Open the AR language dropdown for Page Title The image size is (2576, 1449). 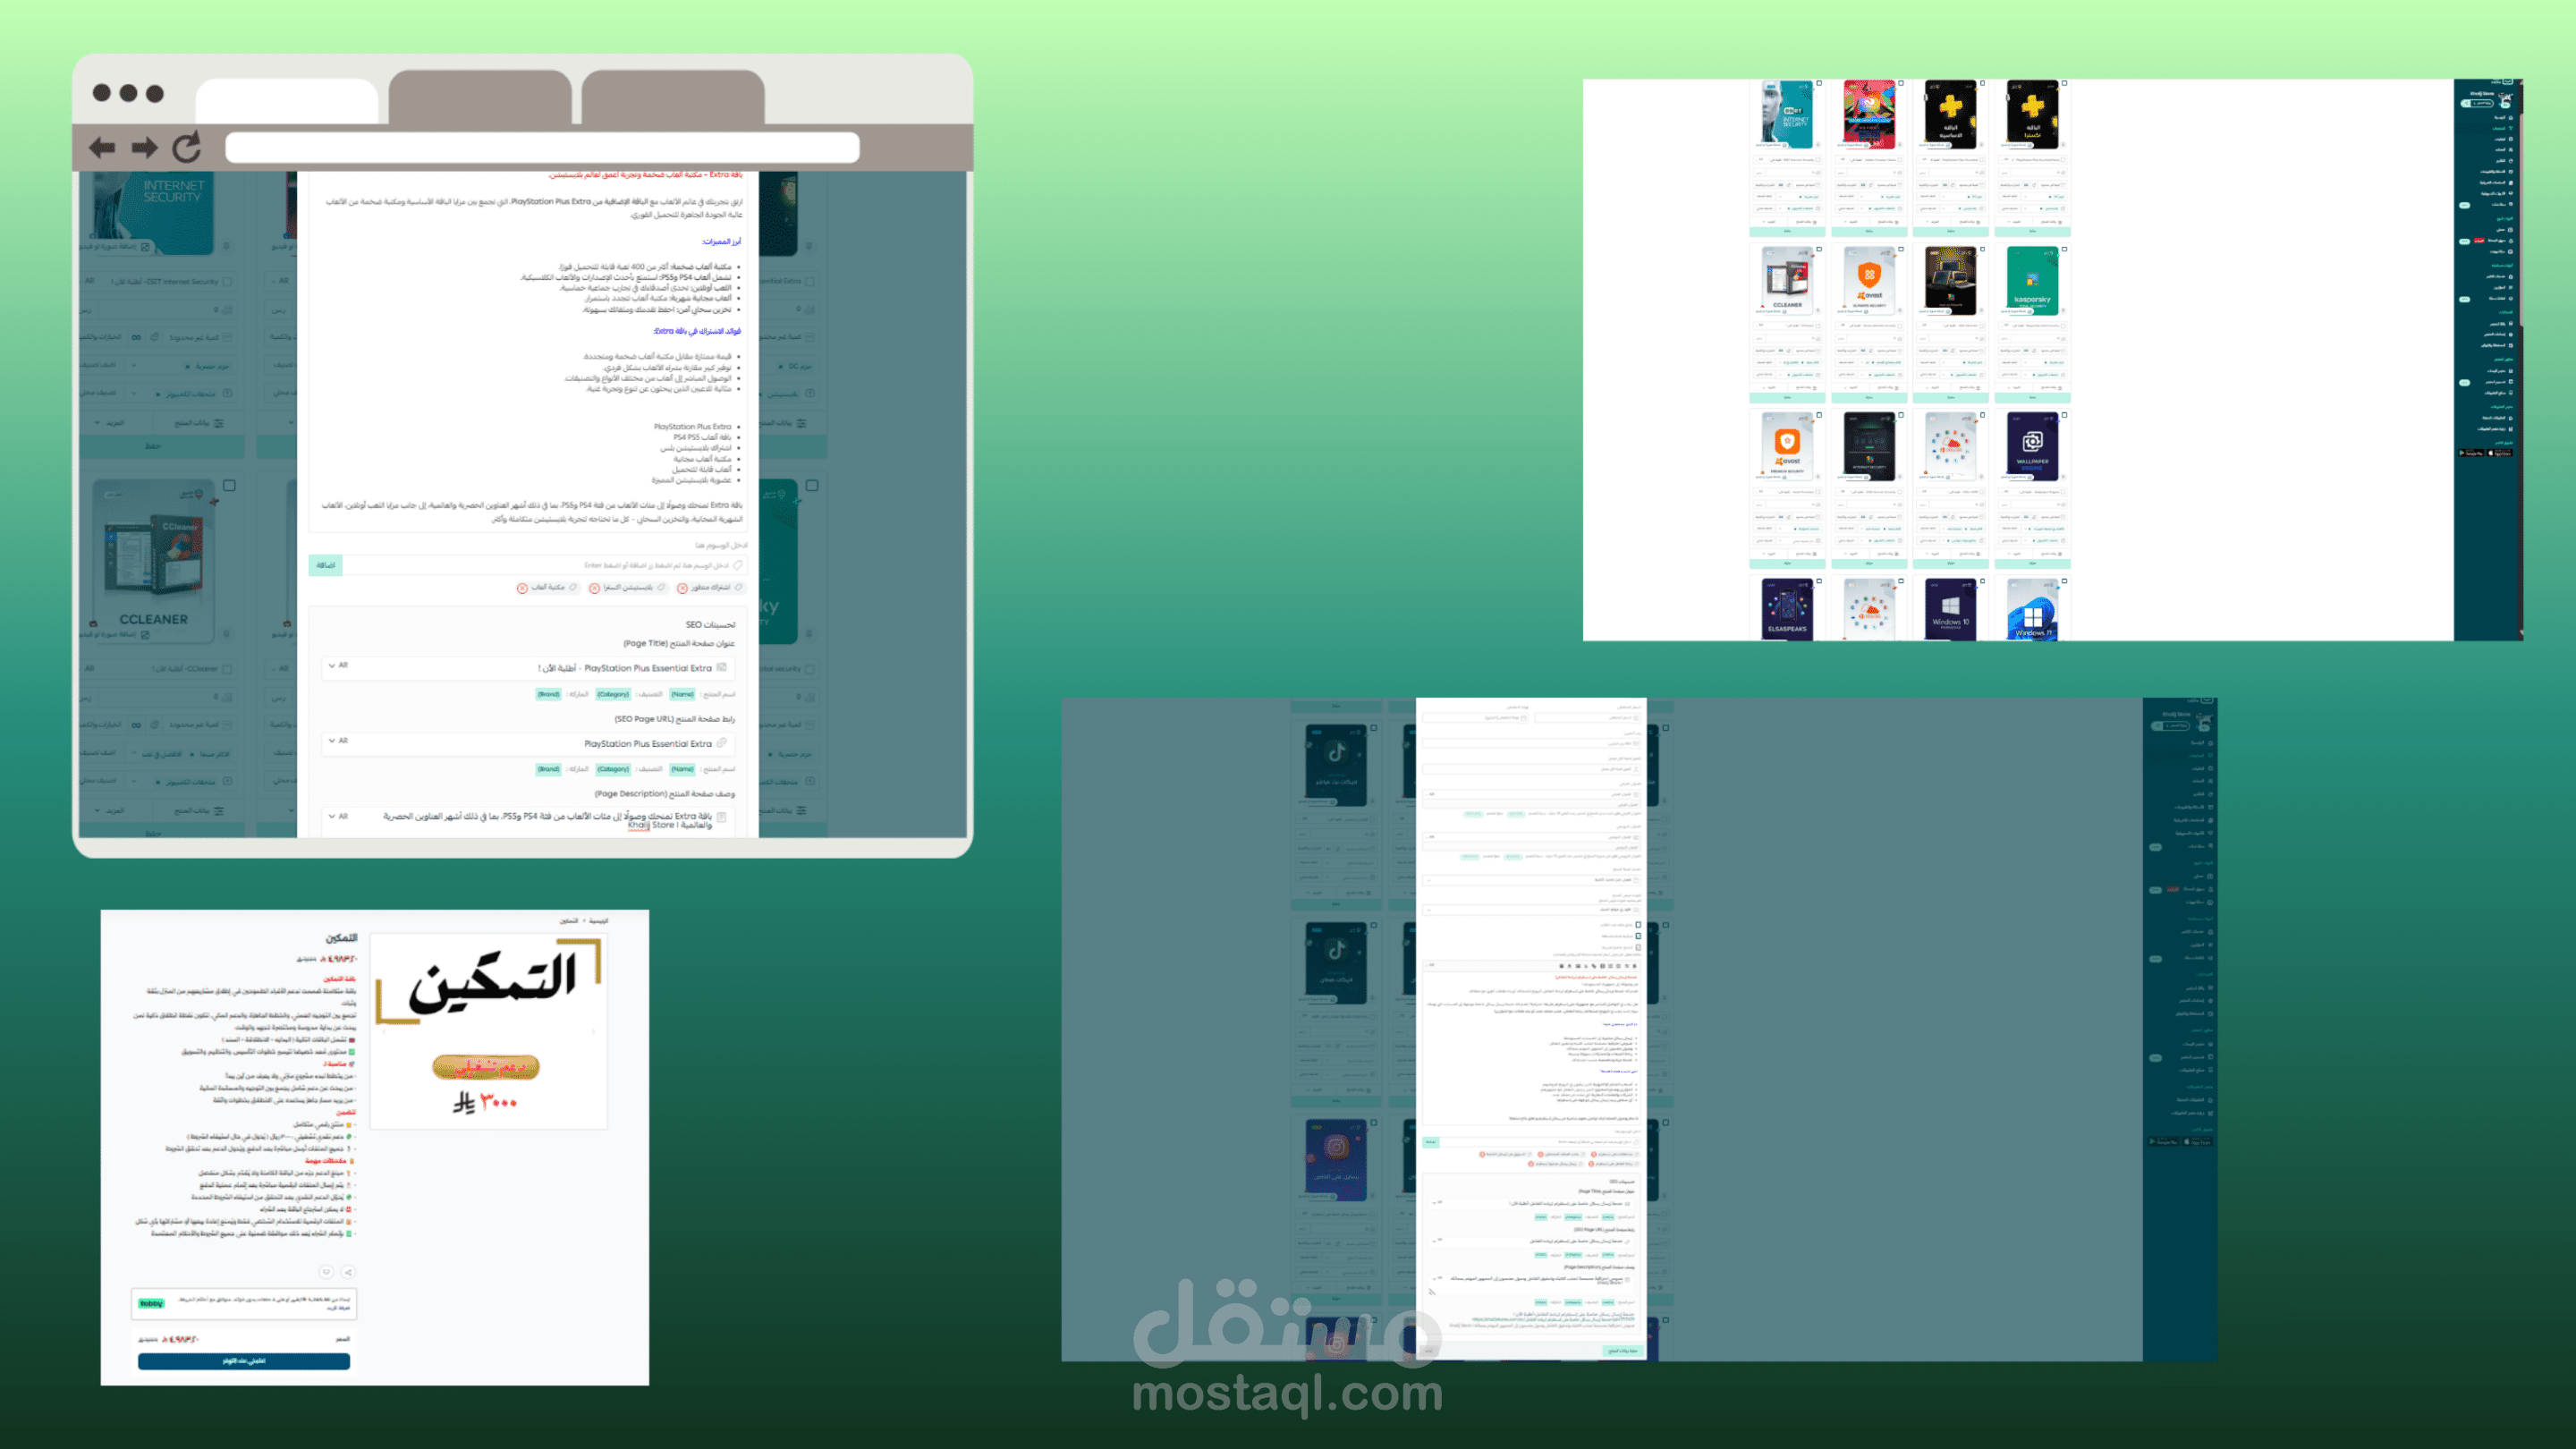pyautogui.click(x=338, y=665)
